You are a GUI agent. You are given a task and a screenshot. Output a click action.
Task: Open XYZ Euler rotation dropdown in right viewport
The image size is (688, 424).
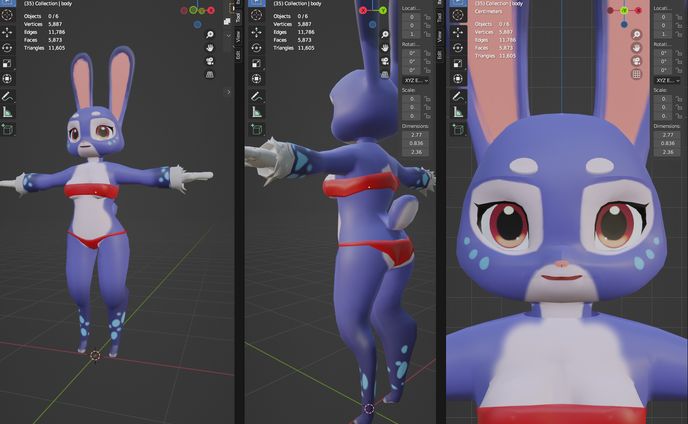667,80
